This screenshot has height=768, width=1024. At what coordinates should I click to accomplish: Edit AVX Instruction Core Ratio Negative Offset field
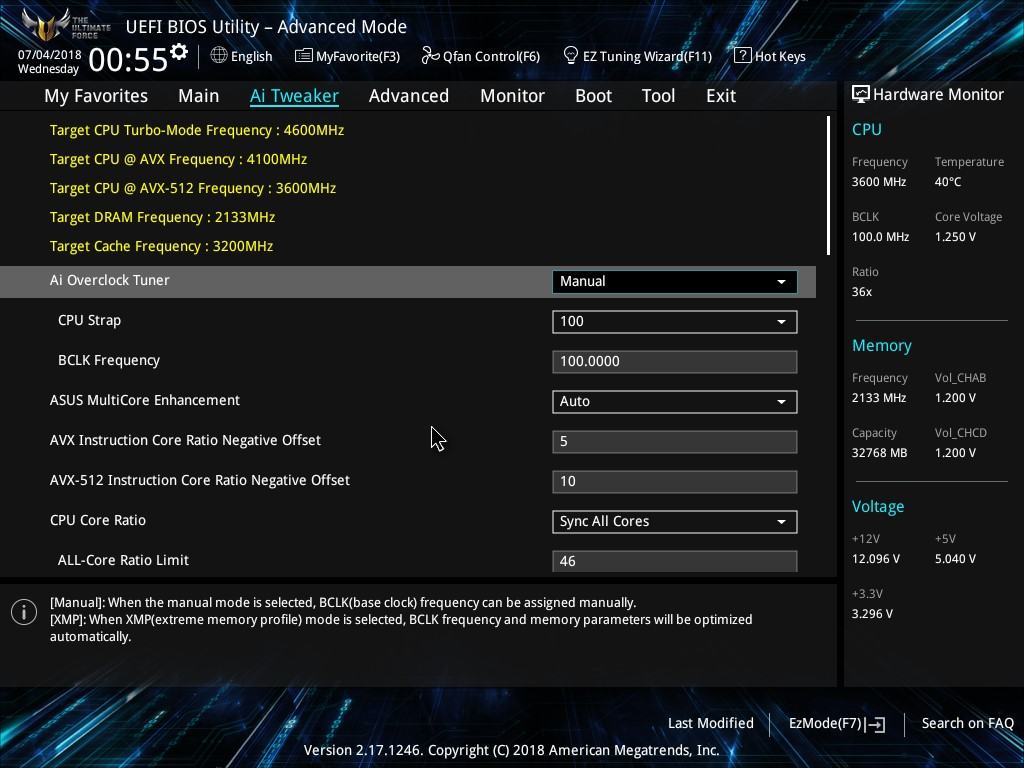point(675,441)
